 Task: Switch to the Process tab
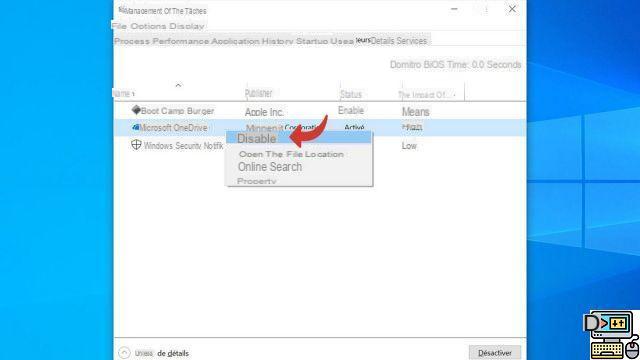[132, 41]
